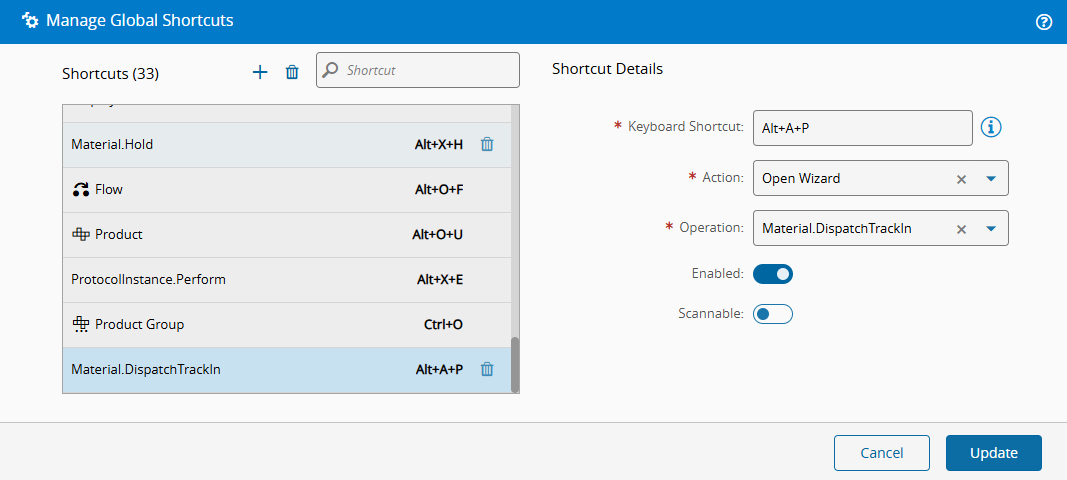
Task: Disable the Enabled toggle switch
Action: point(773,274)
